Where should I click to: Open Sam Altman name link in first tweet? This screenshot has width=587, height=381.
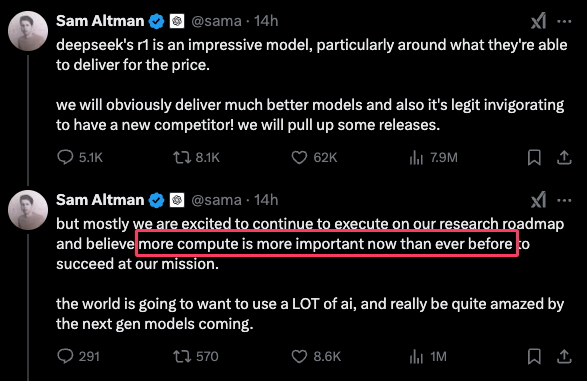(100, 21)
